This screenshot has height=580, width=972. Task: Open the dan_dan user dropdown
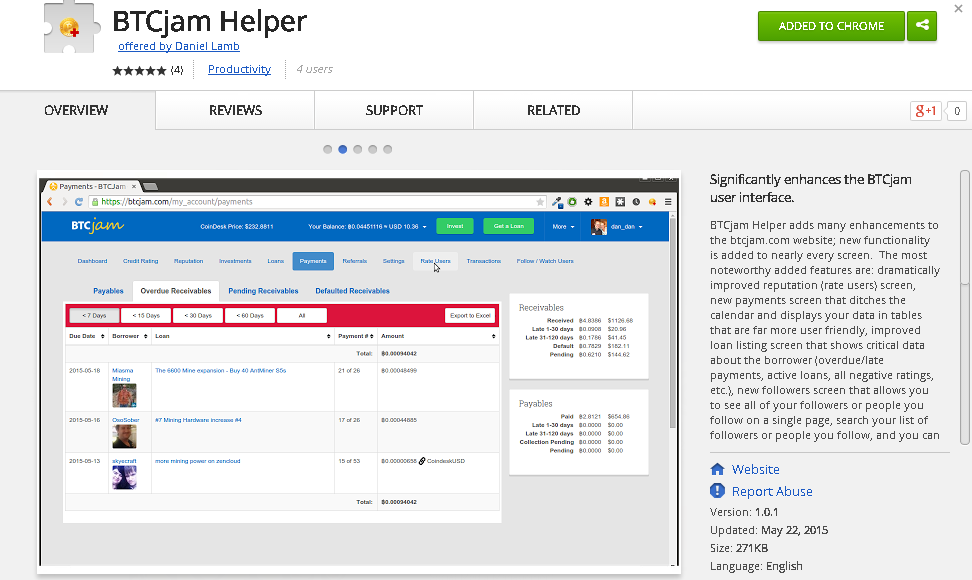click(626, 227)
